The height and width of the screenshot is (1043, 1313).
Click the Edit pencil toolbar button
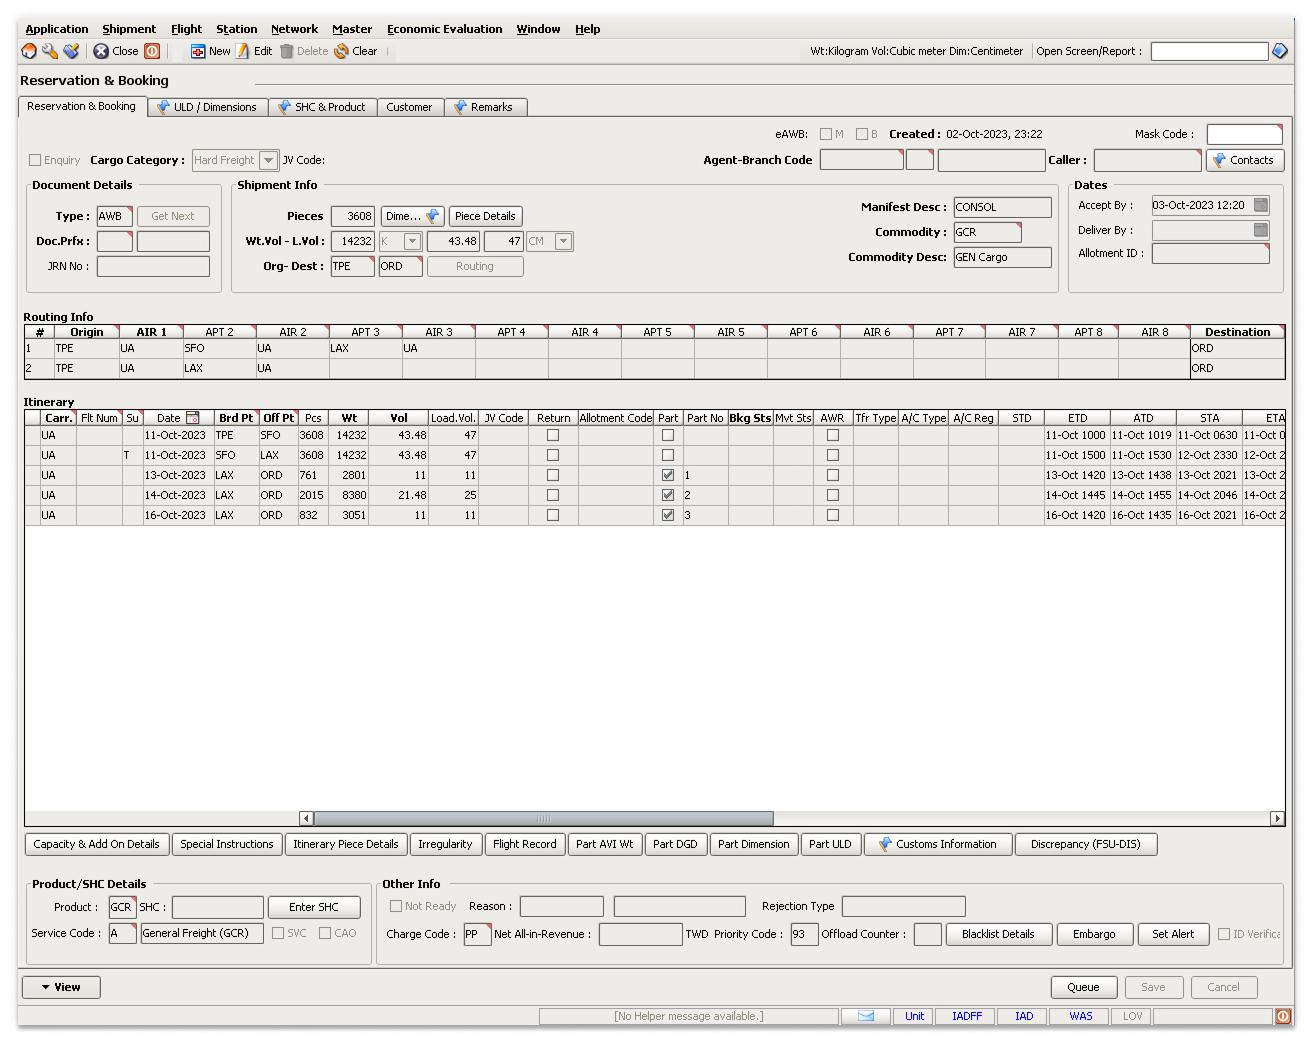pos(254,51)
